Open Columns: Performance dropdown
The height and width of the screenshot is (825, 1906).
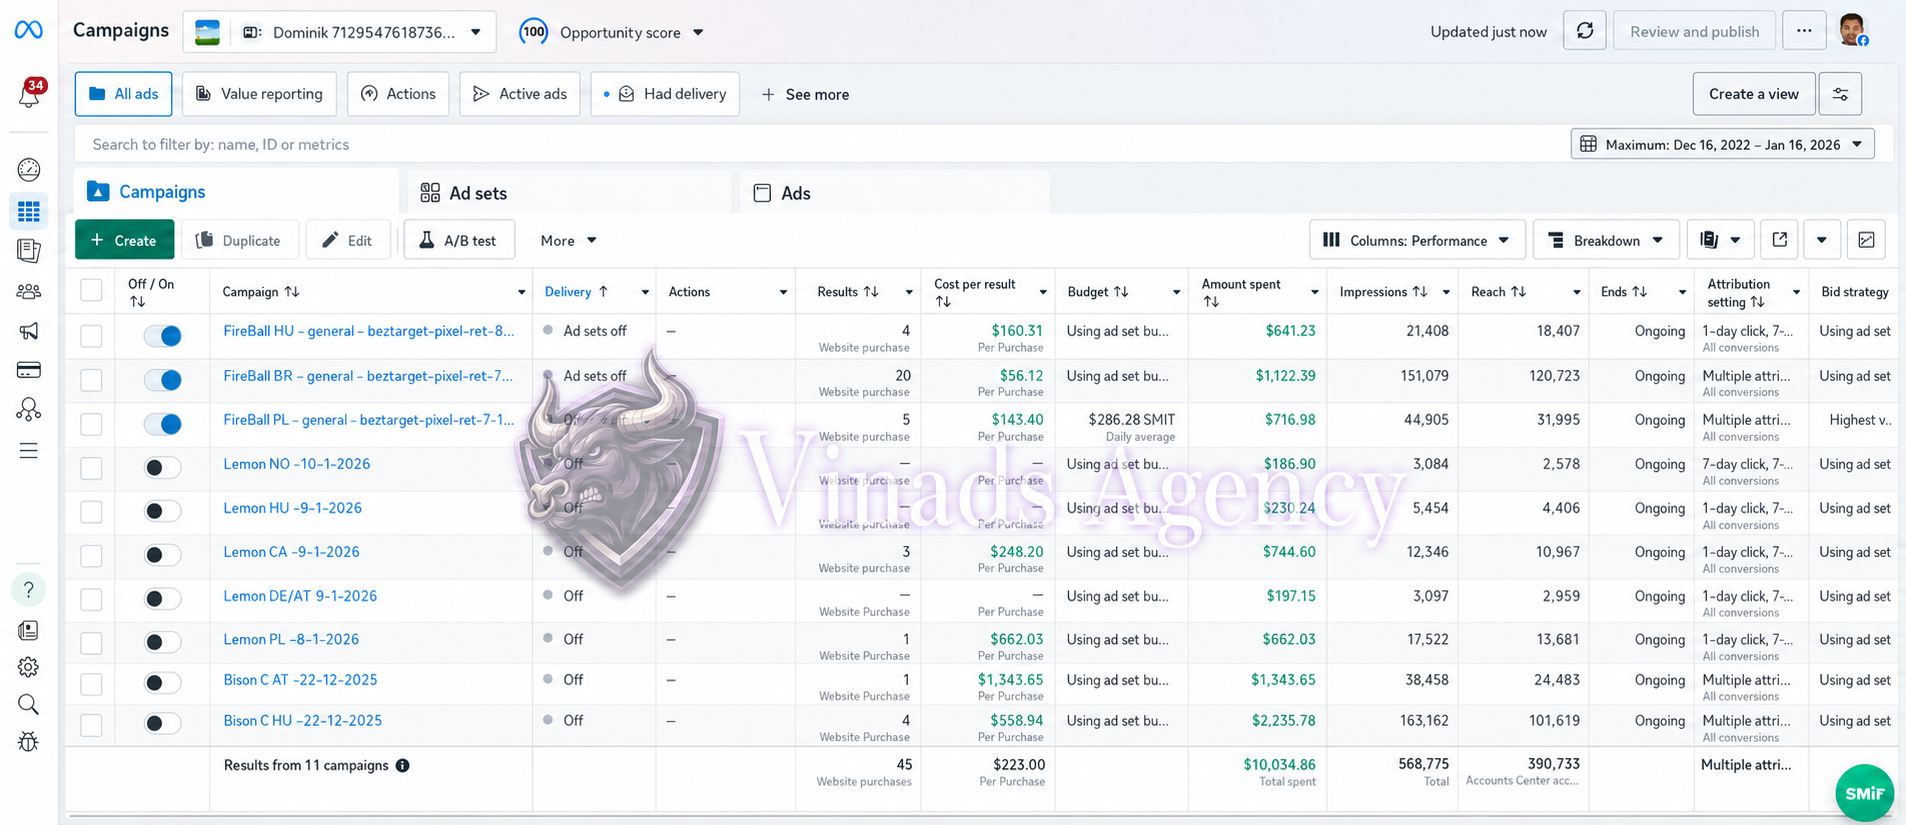pyautogui.click(x=1417, y=240)
